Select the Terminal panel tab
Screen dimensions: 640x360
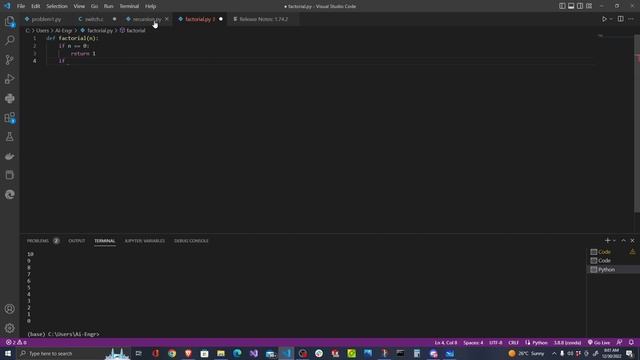coord(105,241)
